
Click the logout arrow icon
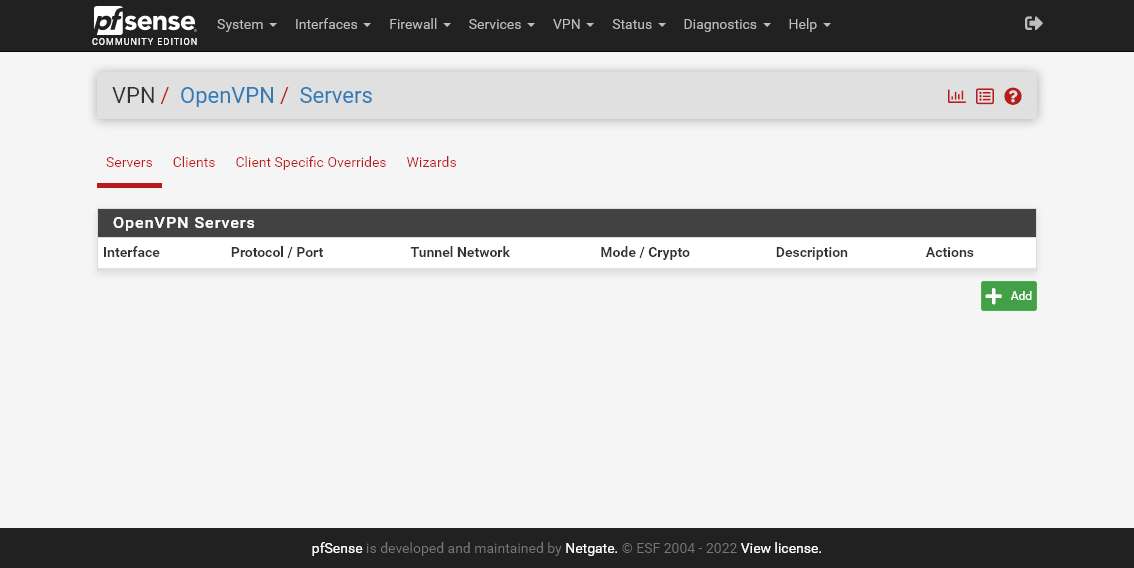click(1033, 24)
